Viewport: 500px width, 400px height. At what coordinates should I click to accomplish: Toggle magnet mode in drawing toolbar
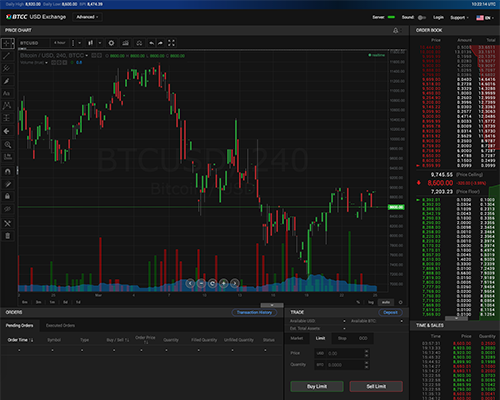pos(7,171)
